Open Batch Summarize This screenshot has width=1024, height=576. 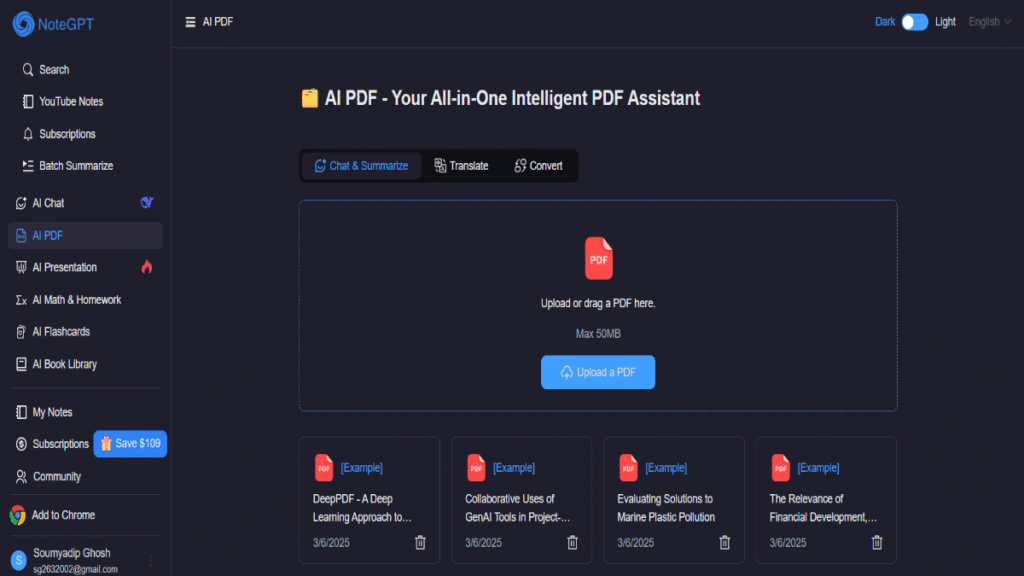(68, 166)
